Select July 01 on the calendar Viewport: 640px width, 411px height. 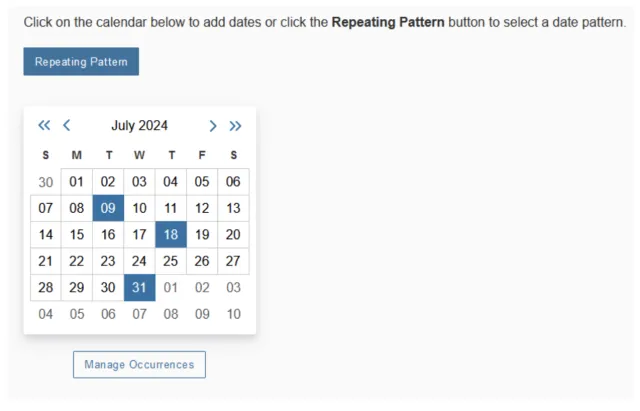pyautogui.click(x=77, y=182)
